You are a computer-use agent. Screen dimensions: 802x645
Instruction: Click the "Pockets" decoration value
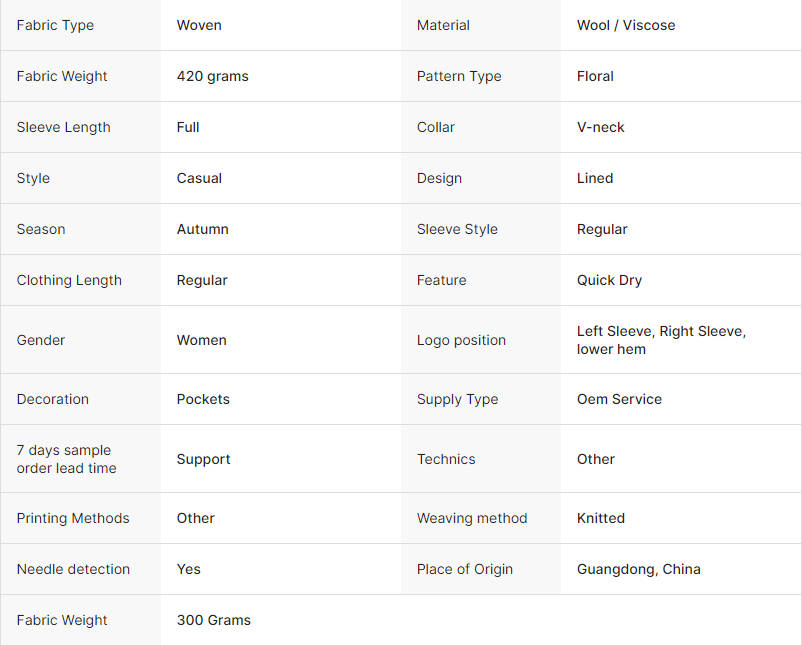coord(203,399)
